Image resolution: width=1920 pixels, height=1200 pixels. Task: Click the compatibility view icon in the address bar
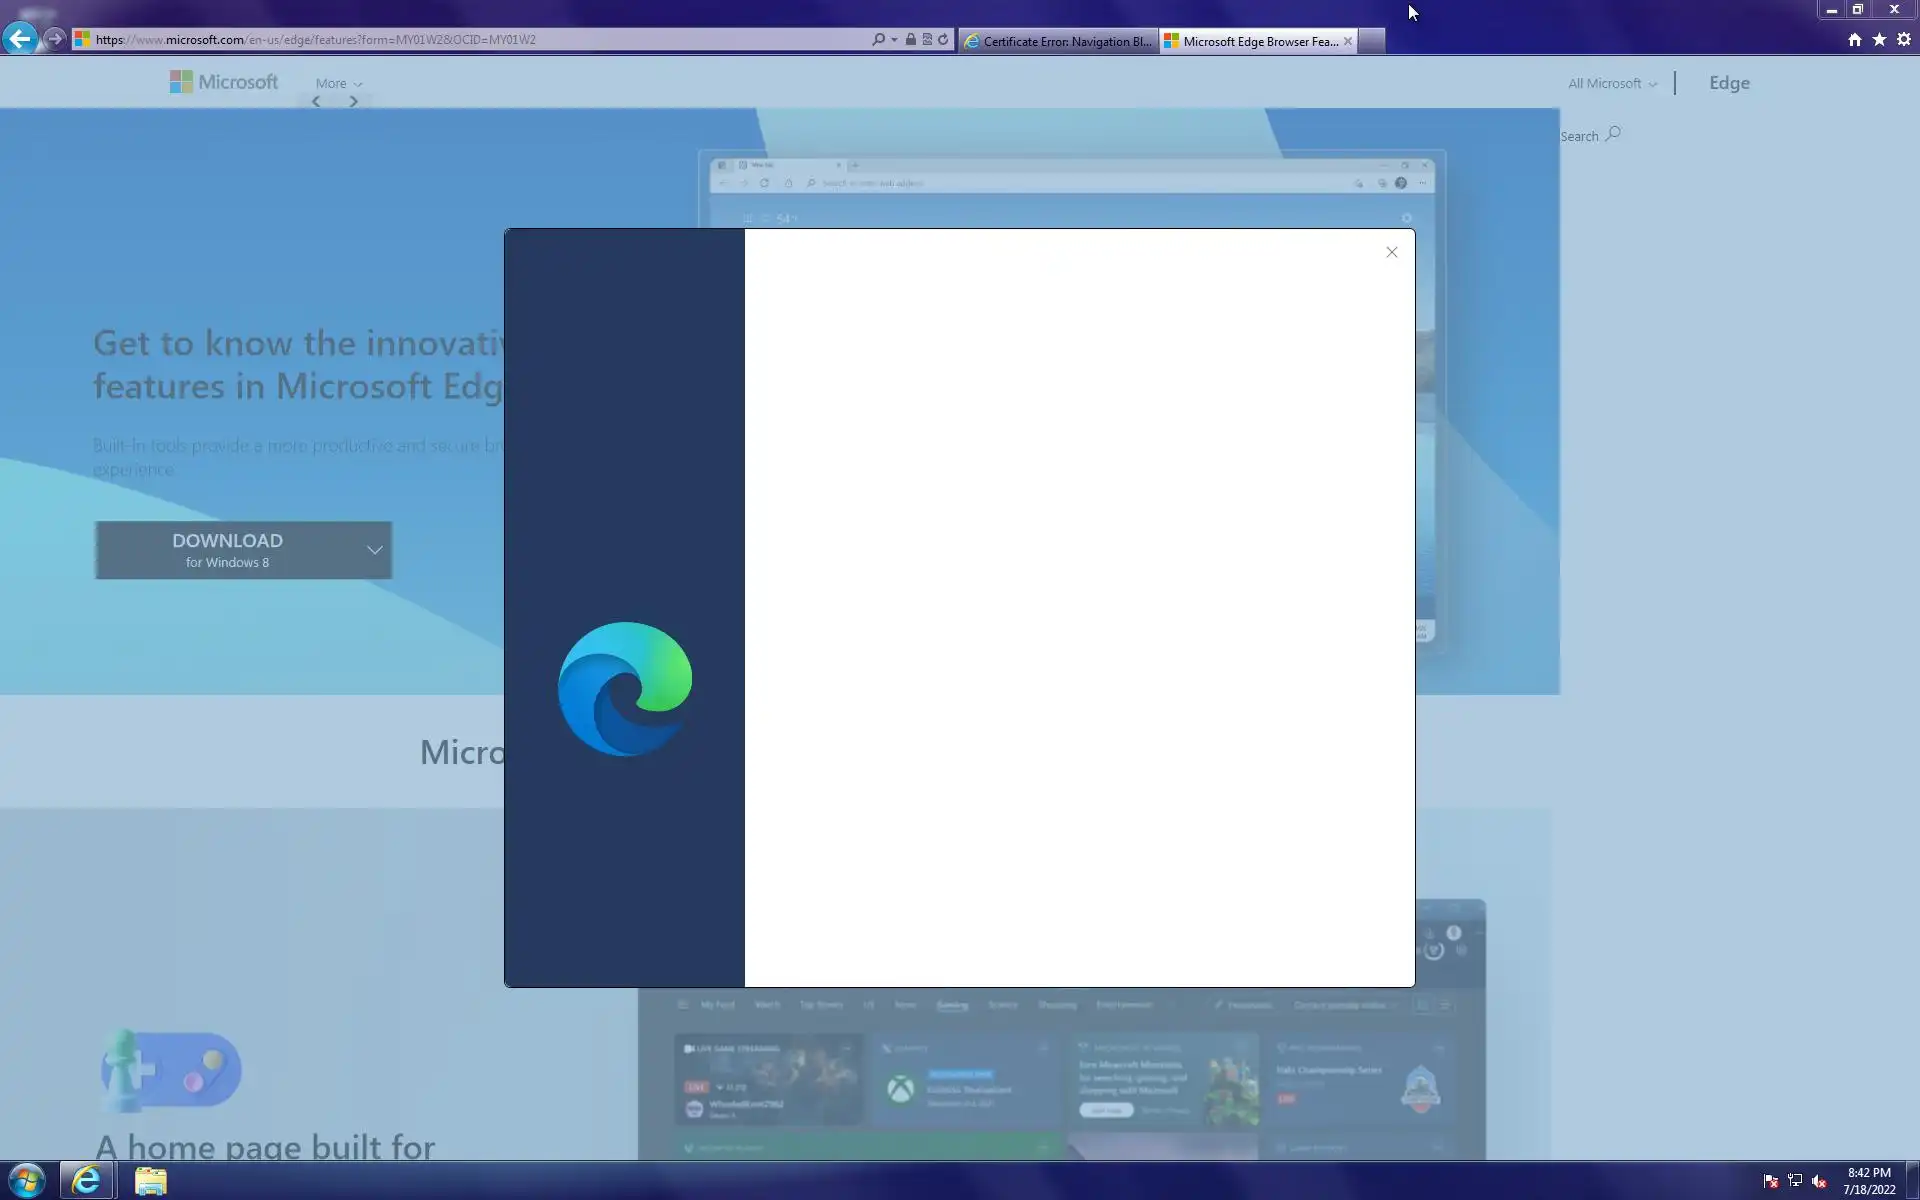tap(927, 40)
